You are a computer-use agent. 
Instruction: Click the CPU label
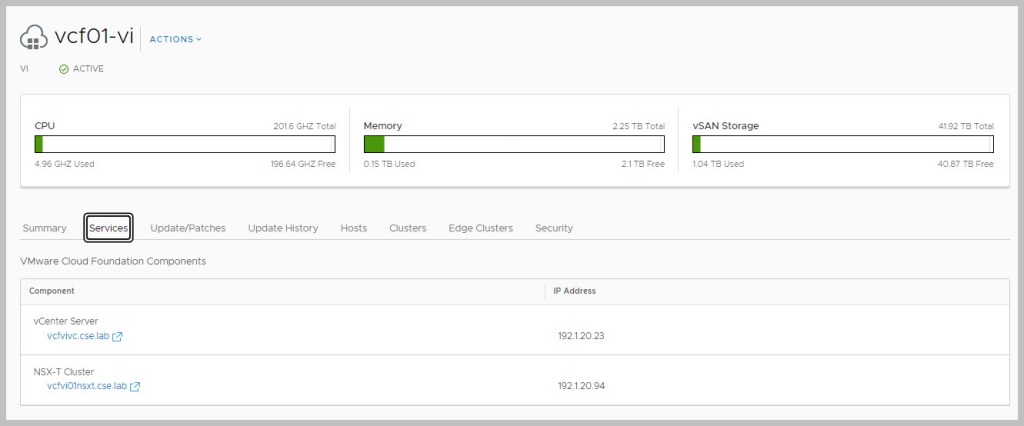[44, 125]
